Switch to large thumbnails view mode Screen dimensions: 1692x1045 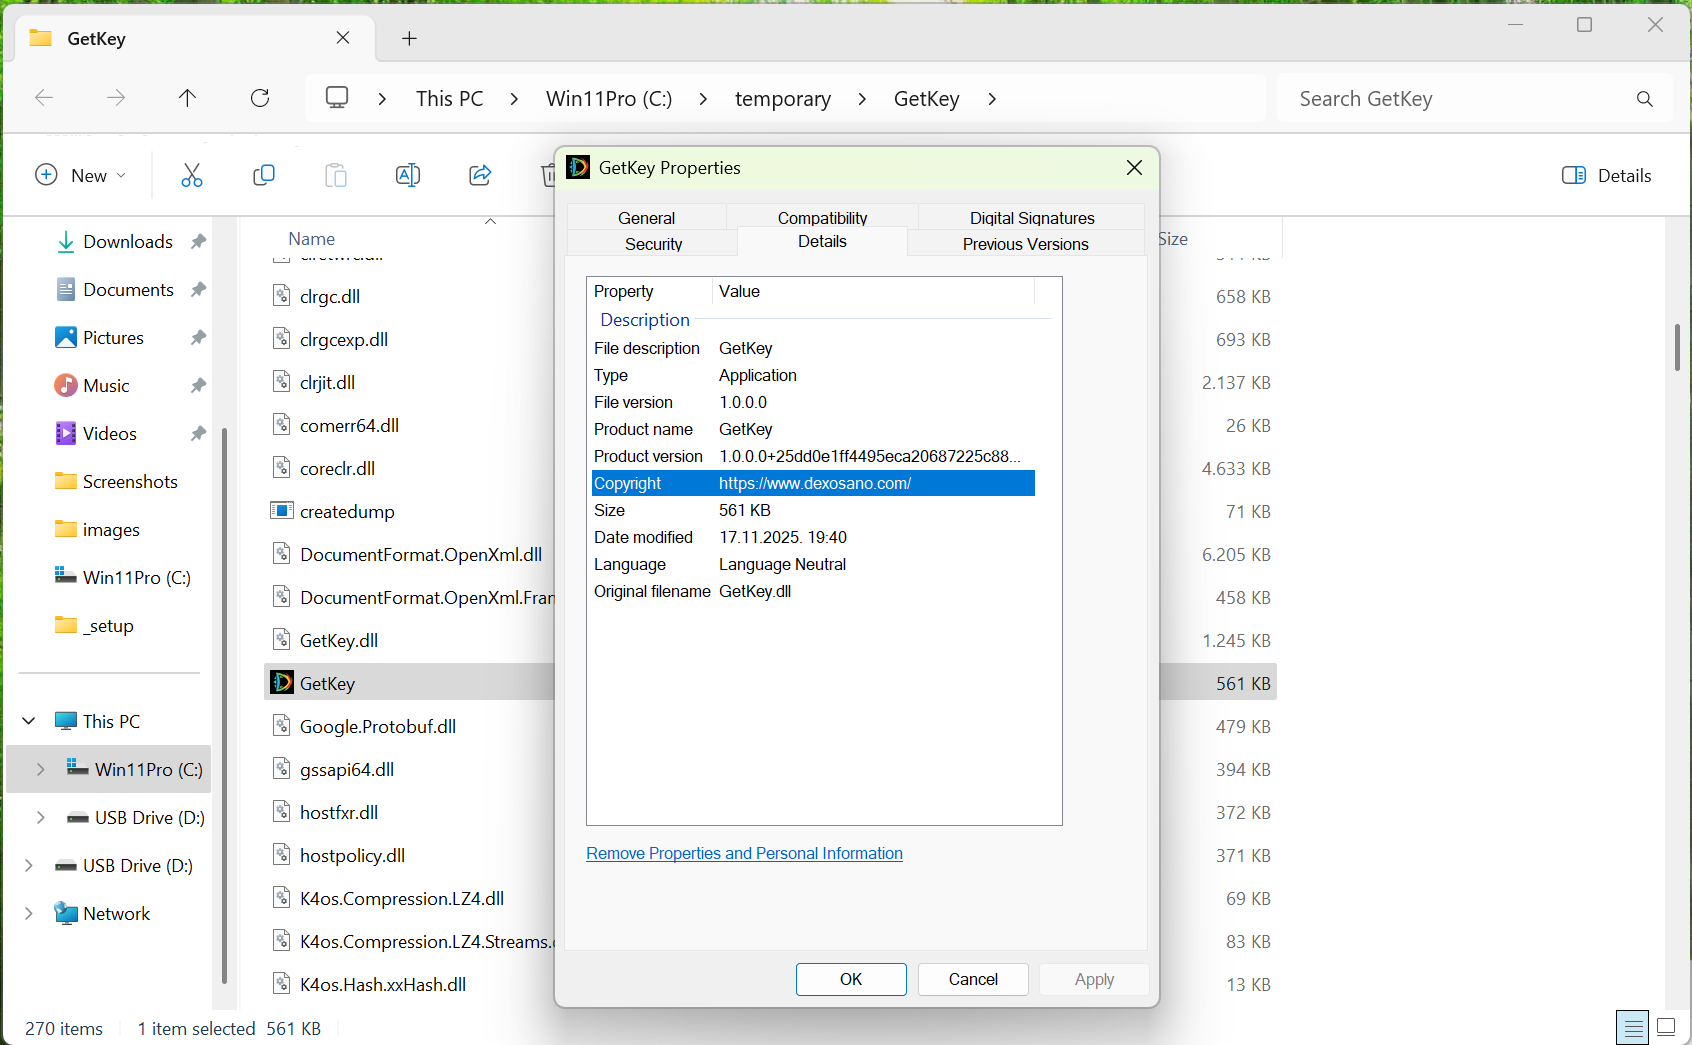tap(1665, 1026)
